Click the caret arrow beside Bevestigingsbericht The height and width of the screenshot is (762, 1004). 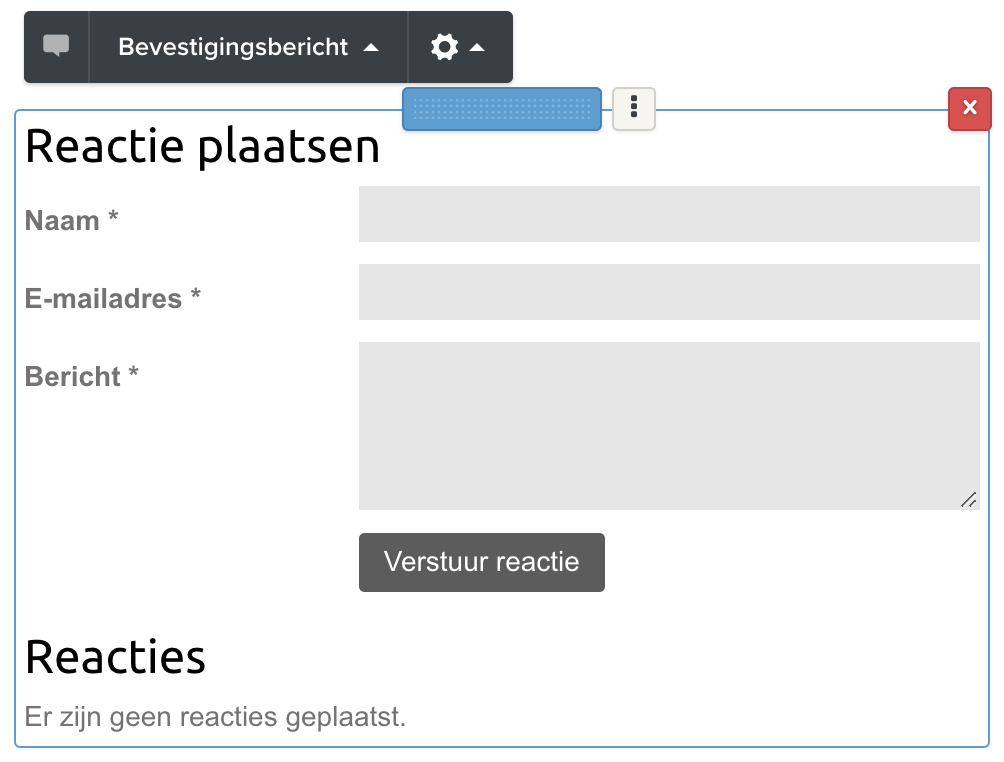[371, 48]
